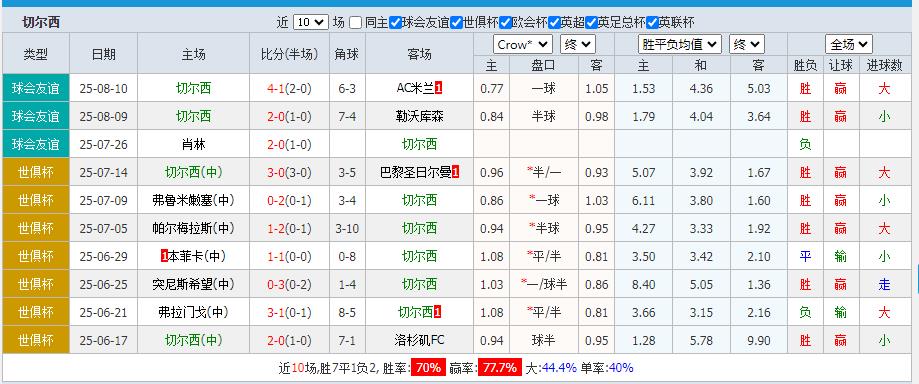Click the red card icon beside 本菲卡(中)

164,256
